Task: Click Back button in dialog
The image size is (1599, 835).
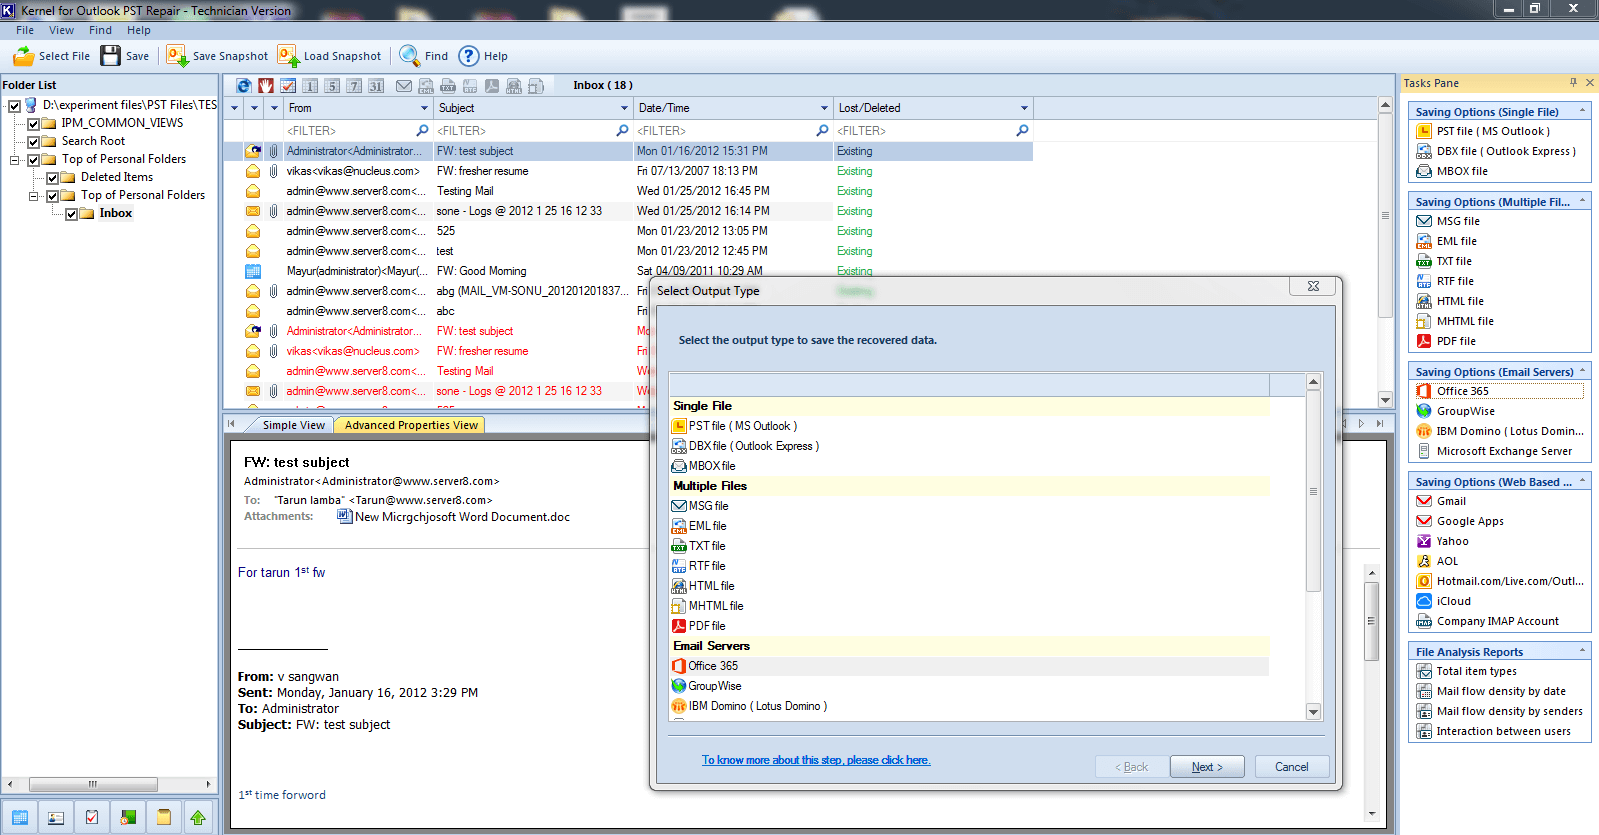Action: coord(1132,767)
